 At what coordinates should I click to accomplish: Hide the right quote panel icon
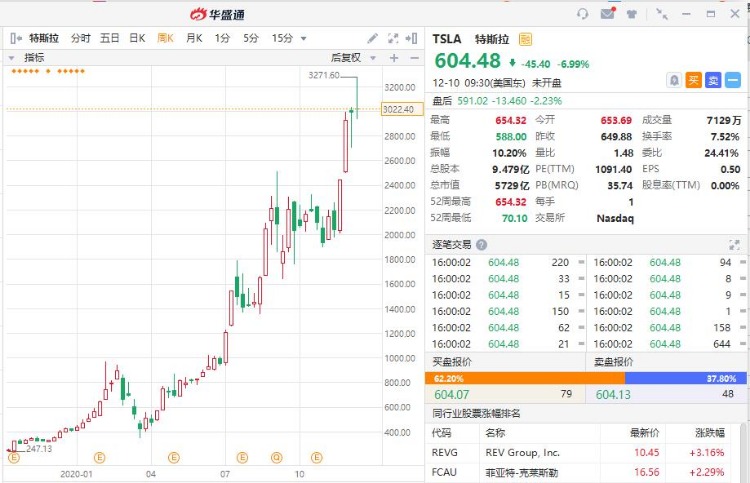click(411, 38)
